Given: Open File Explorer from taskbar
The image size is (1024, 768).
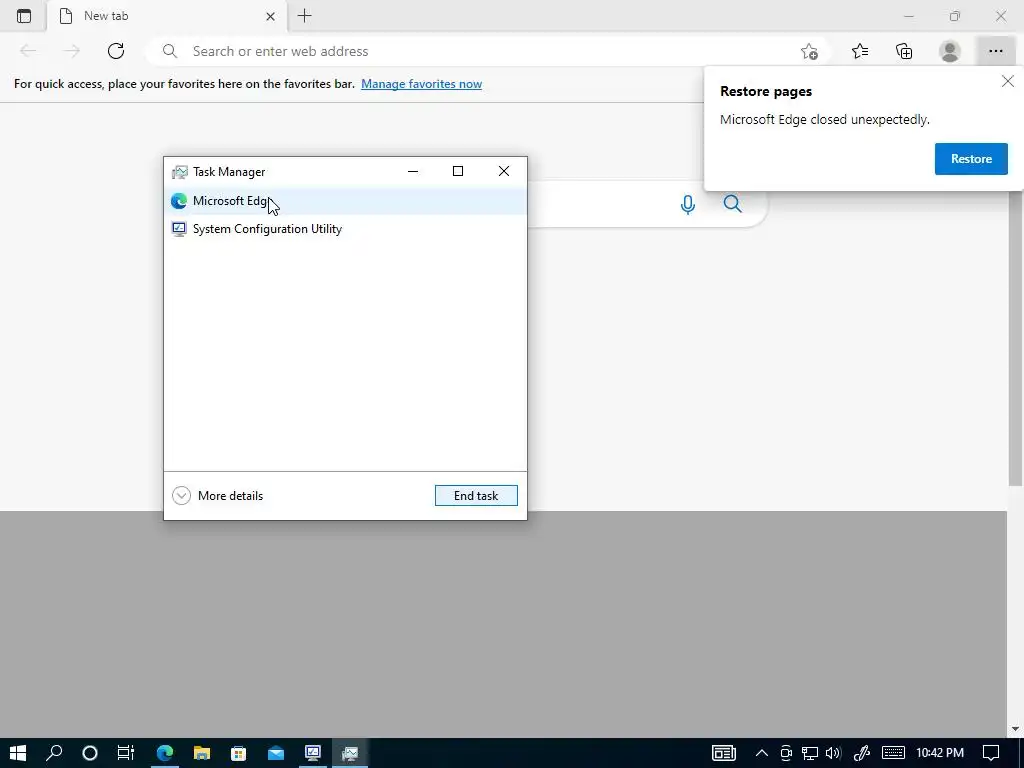Looking at the screenshot, I should (202, 753).
